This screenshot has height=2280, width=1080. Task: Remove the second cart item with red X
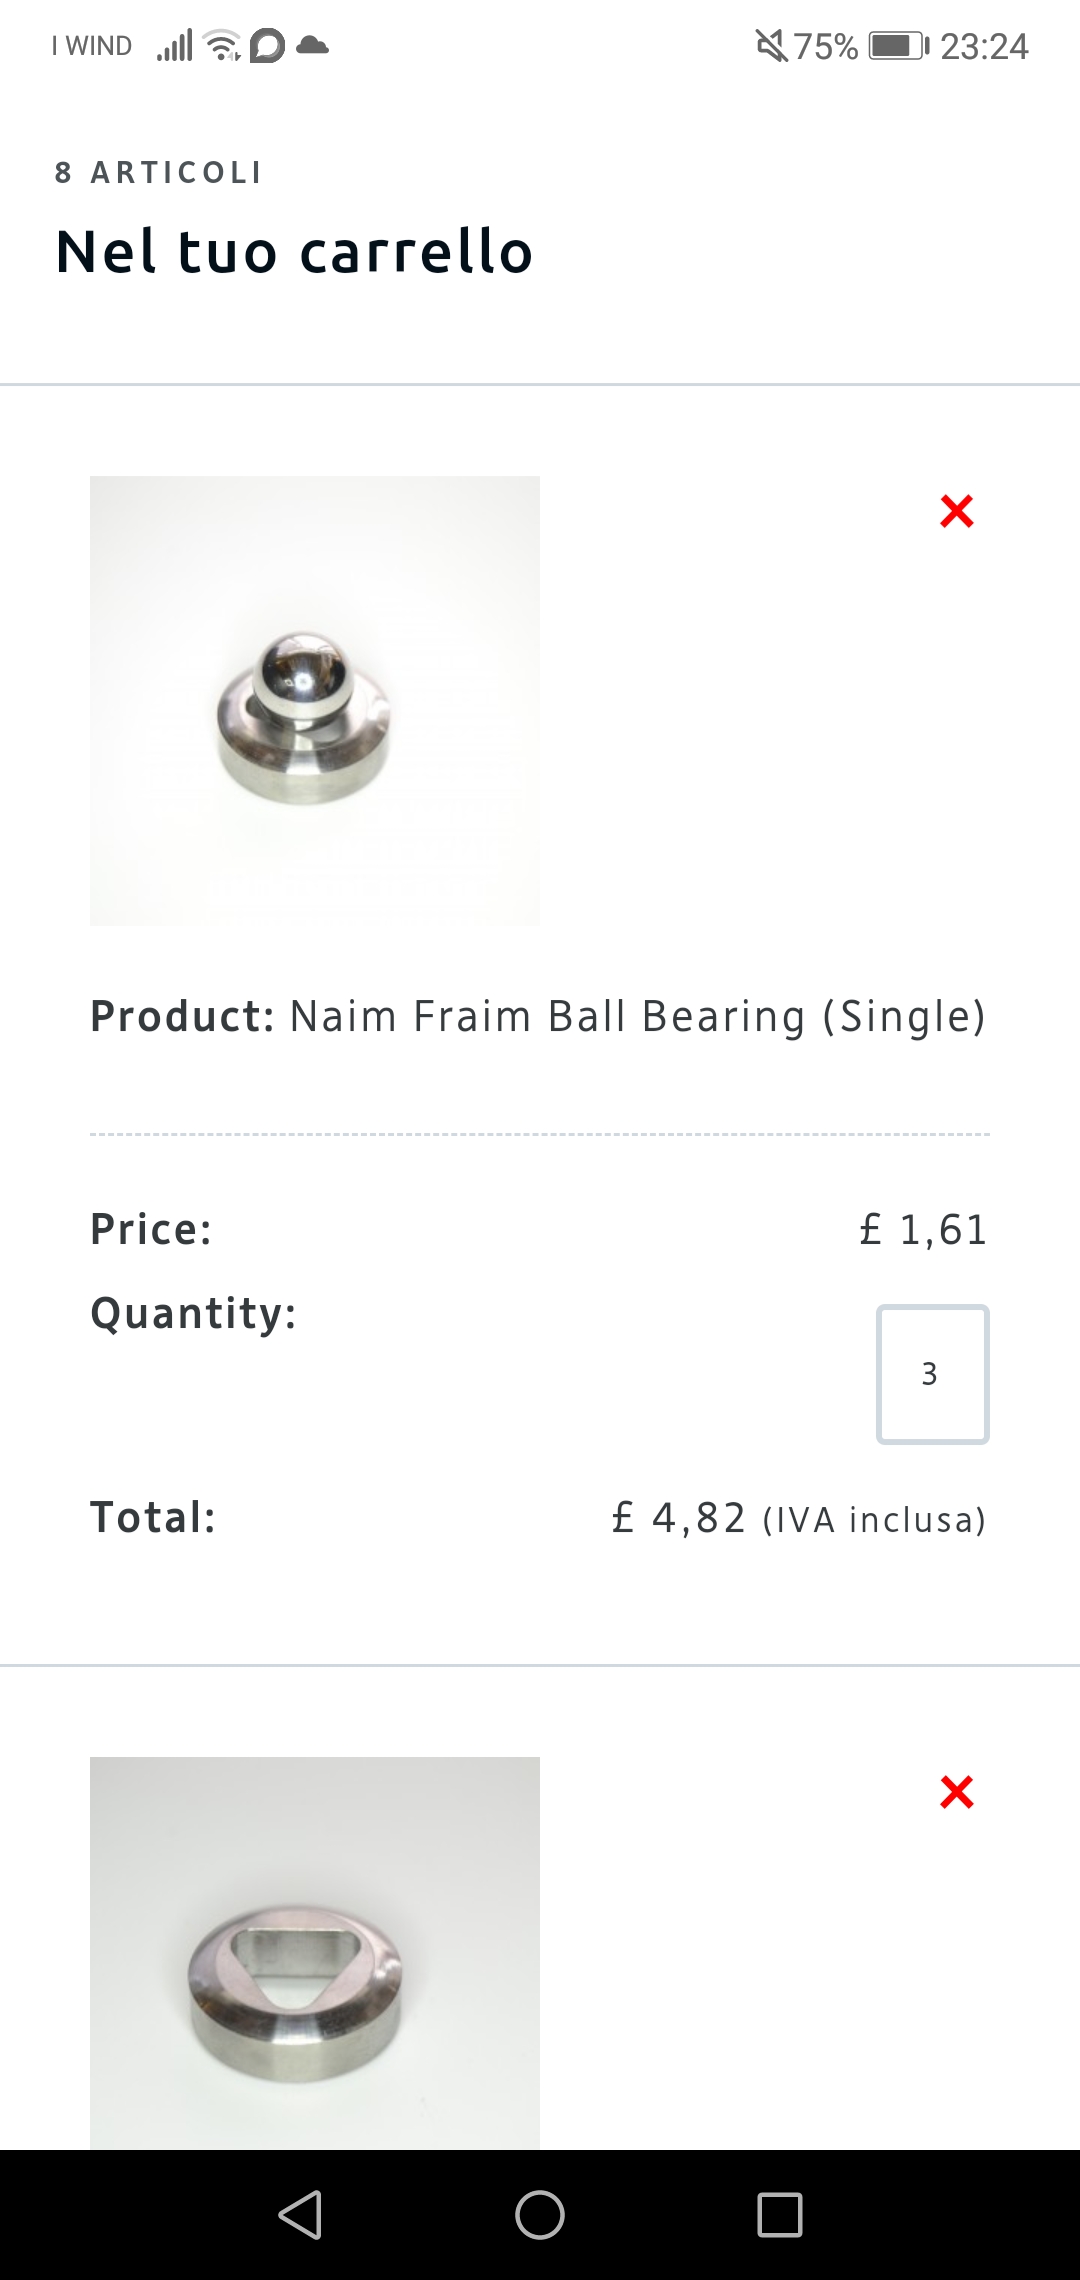[x=957, y=1792]
